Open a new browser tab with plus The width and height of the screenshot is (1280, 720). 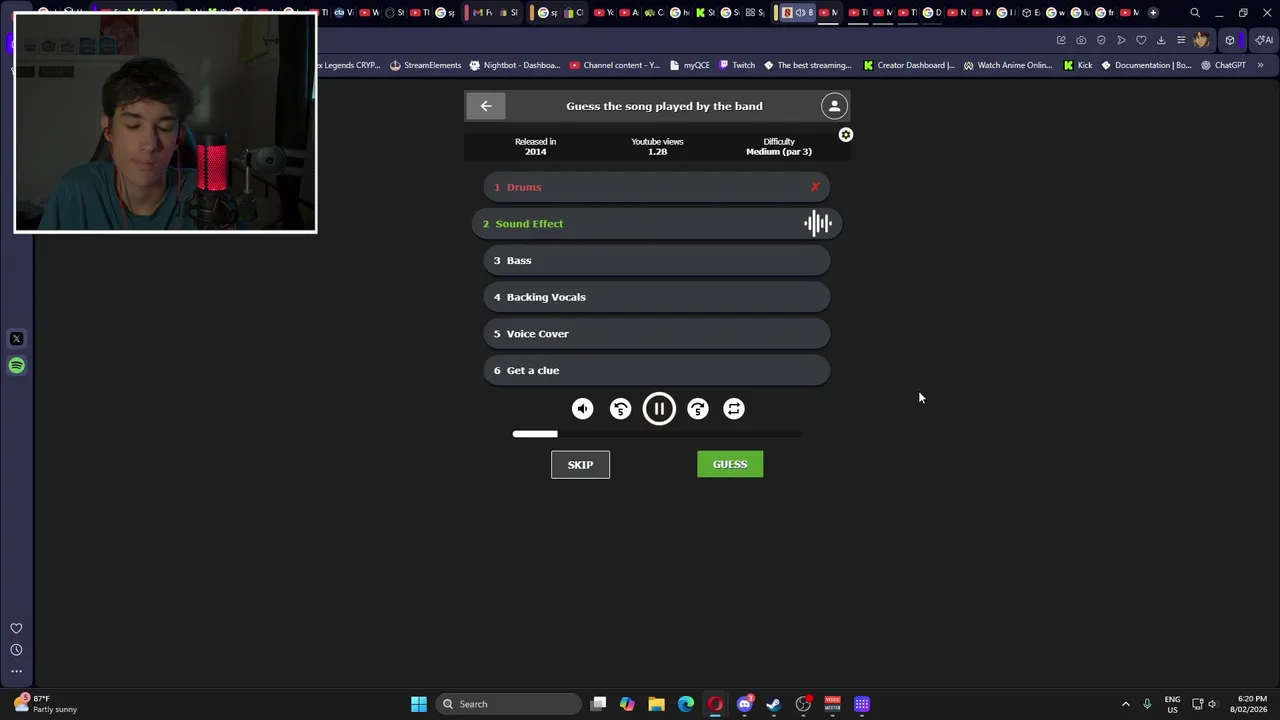pos(1153,13)
